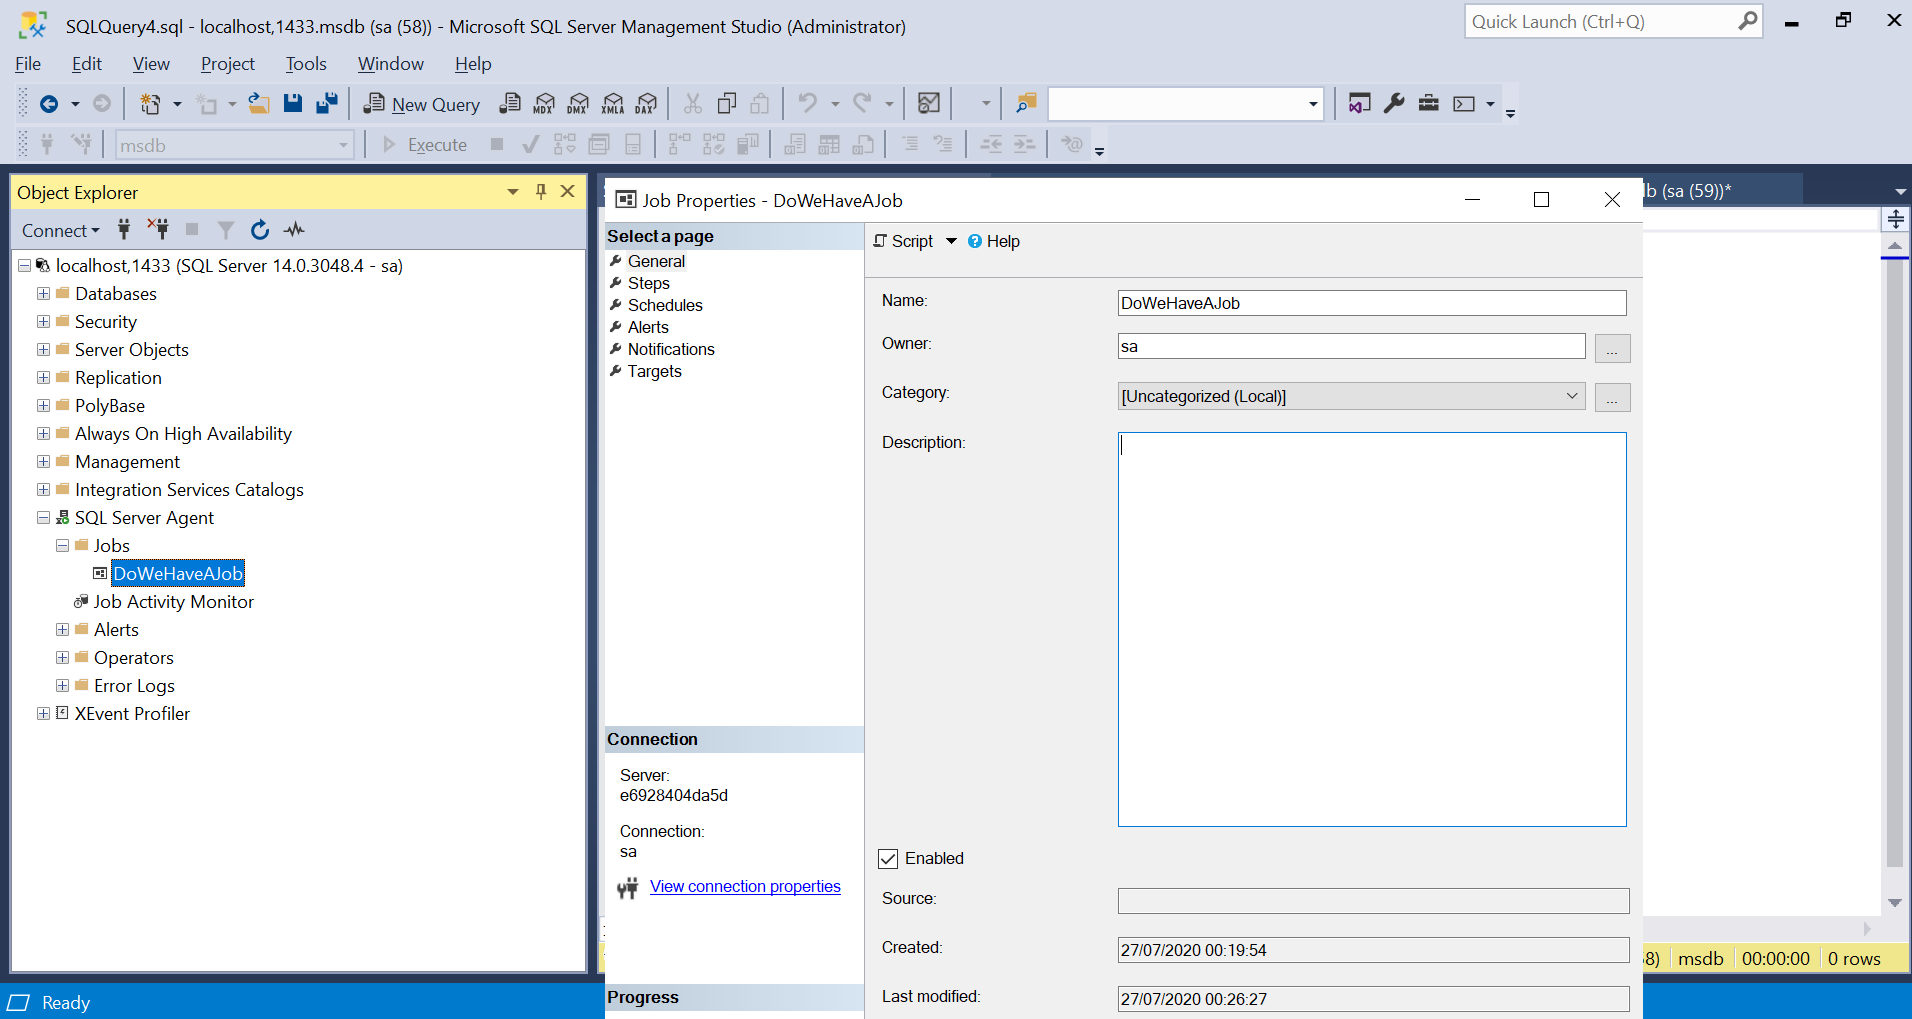The width and height of the screenshot is (1912, 1019).
Task: Refresh the Object Explorer tree
Action: point(260,230)
